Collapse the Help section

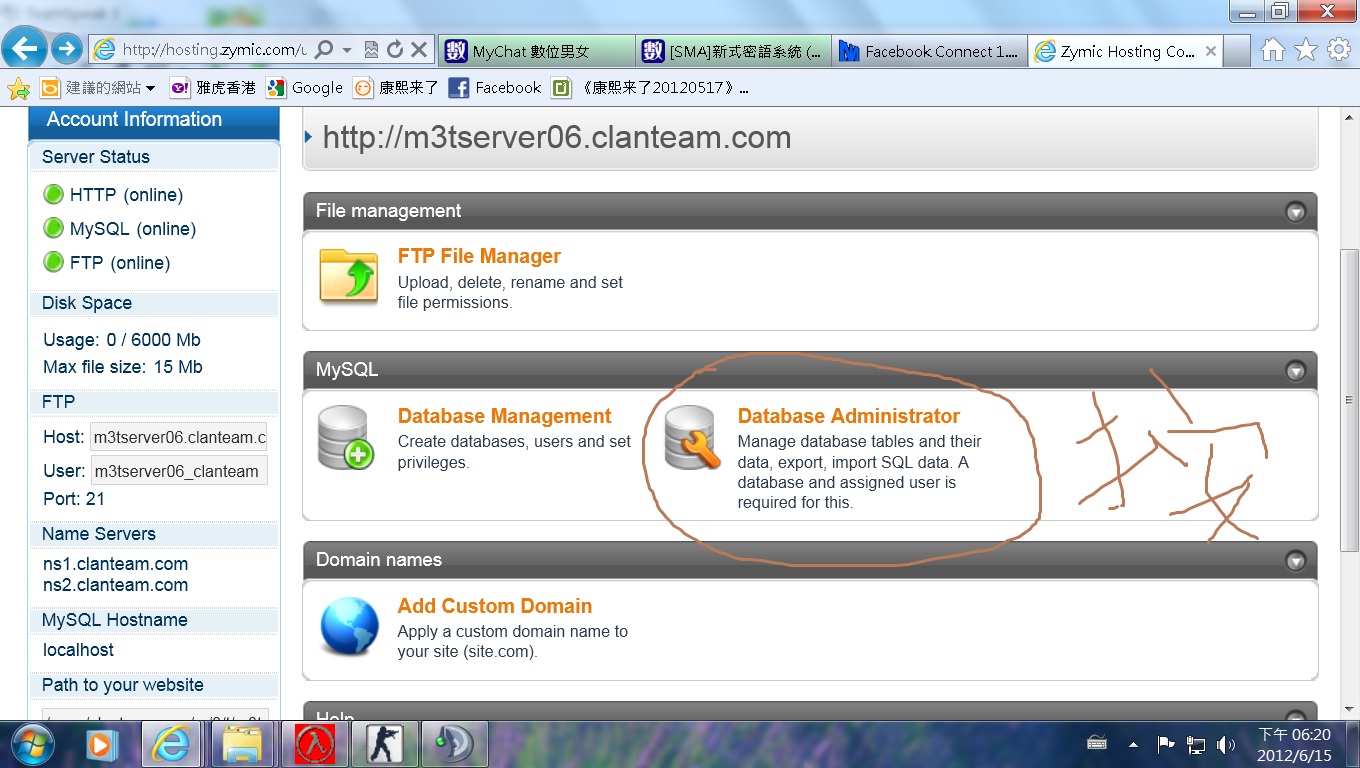click(x=1296, y=716)
